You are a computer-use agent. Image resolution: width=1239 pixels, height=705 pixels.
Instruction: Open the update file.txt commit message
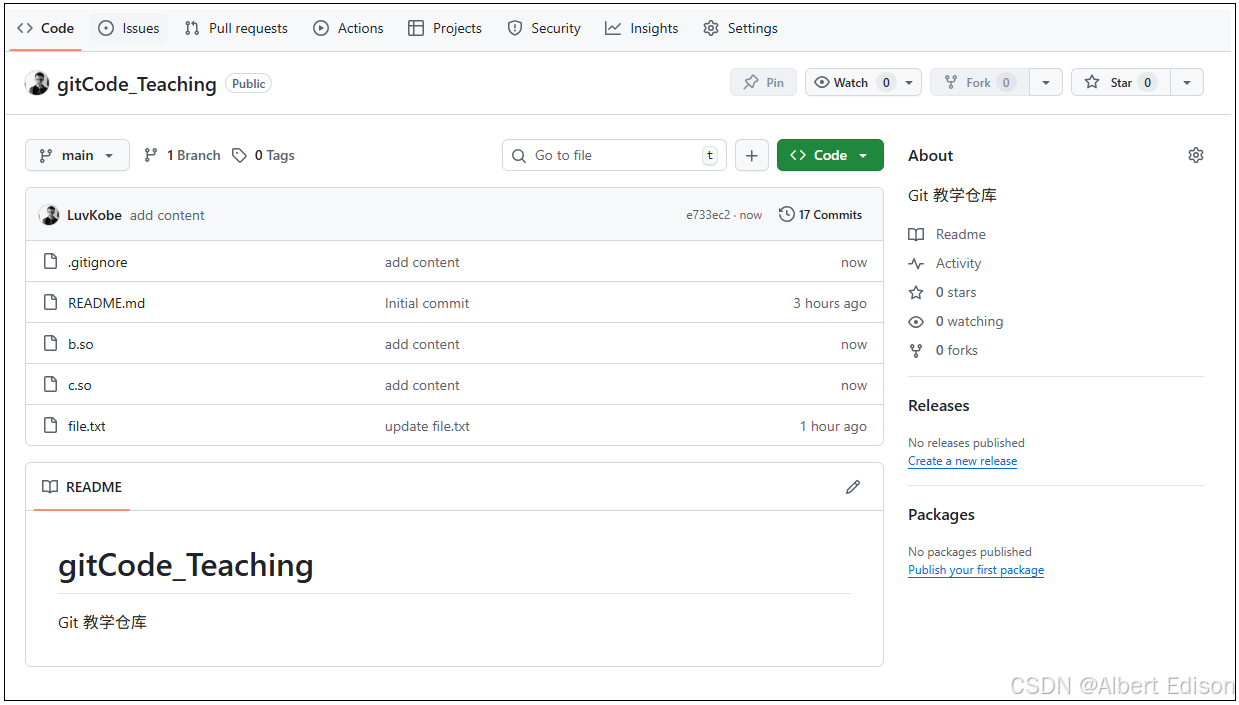click(x=427, y=426)
